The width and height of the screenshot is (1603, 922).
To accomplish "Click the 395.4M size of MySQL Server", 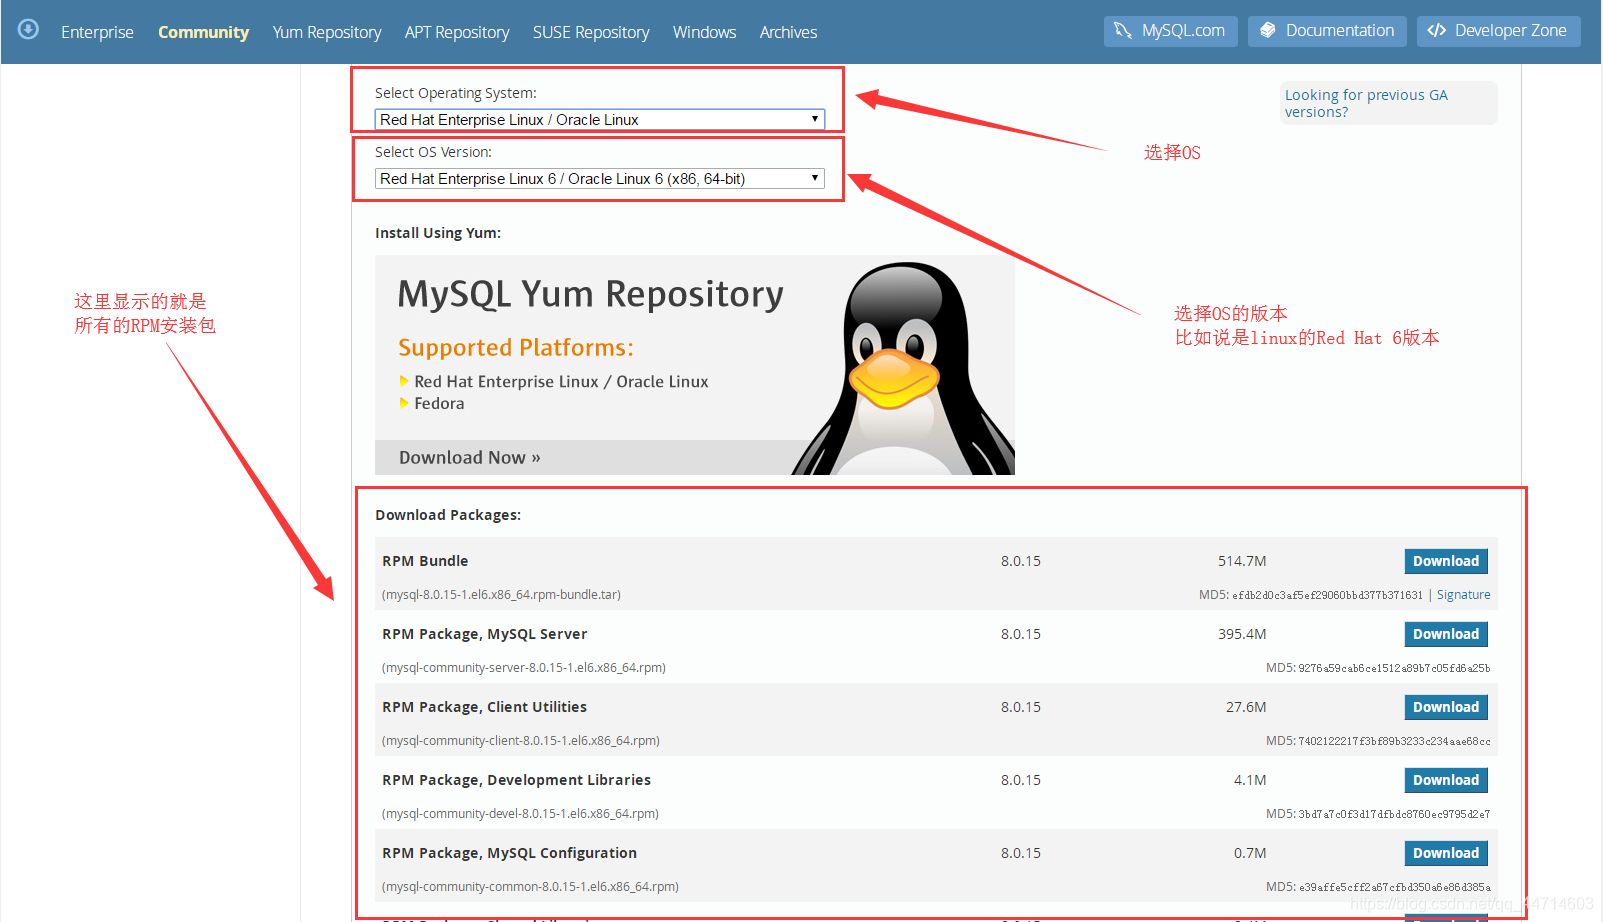I will (x=1242, y=634).
